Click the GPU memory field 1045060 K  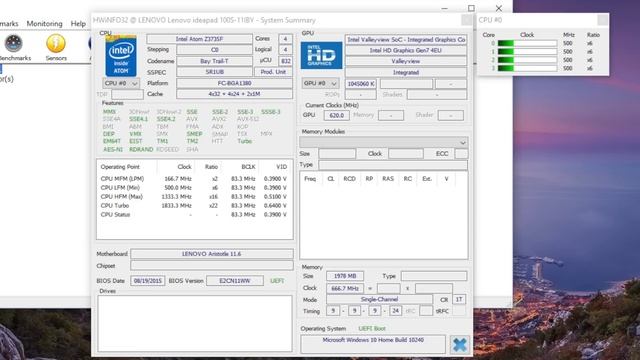pos(361,84)
